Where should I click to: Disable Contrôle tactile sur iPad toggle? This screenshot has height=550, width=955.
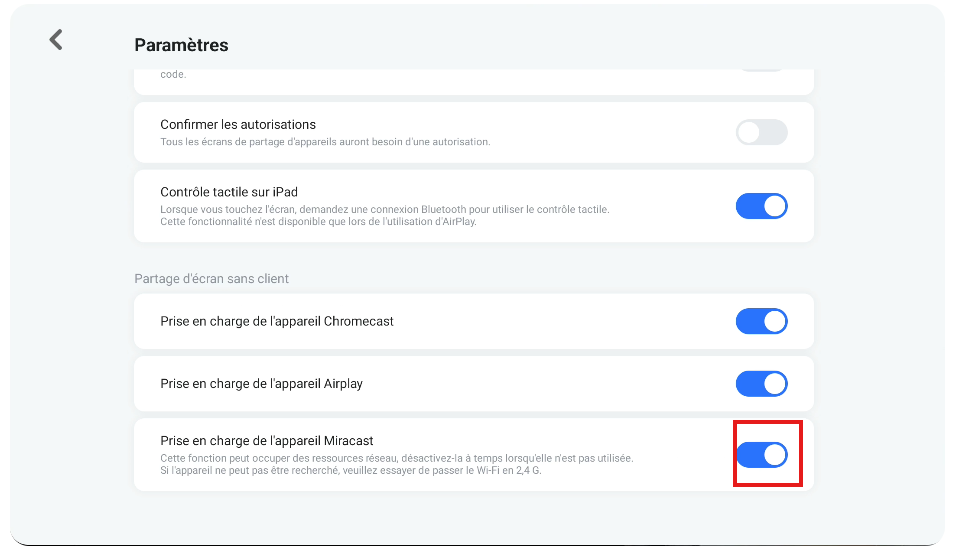click(761, 206)
